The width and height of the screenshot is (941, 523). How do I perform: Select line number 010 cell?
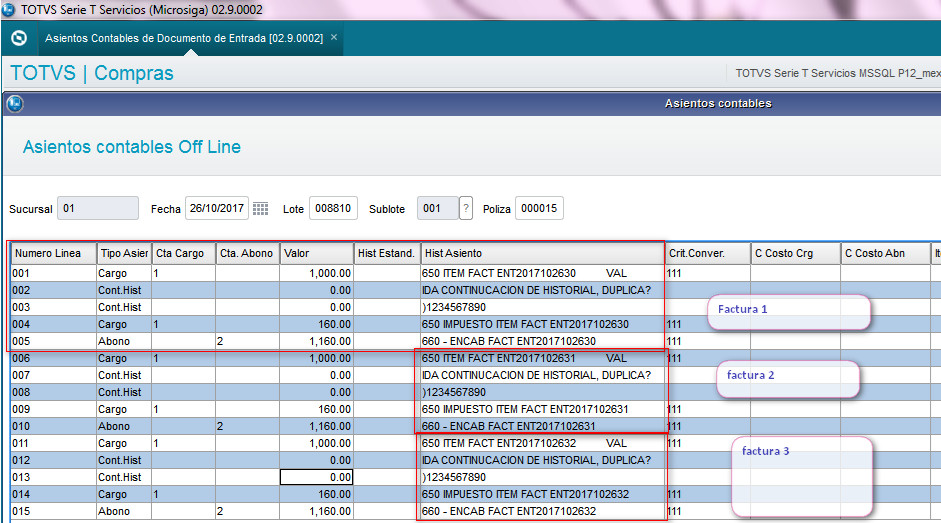point(54,426)
